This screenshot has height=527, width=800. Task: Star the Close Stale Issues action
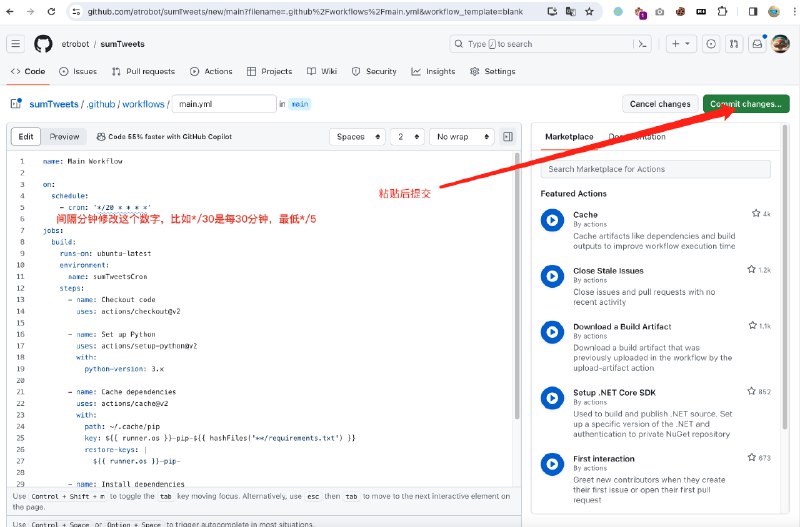point(752,269)
